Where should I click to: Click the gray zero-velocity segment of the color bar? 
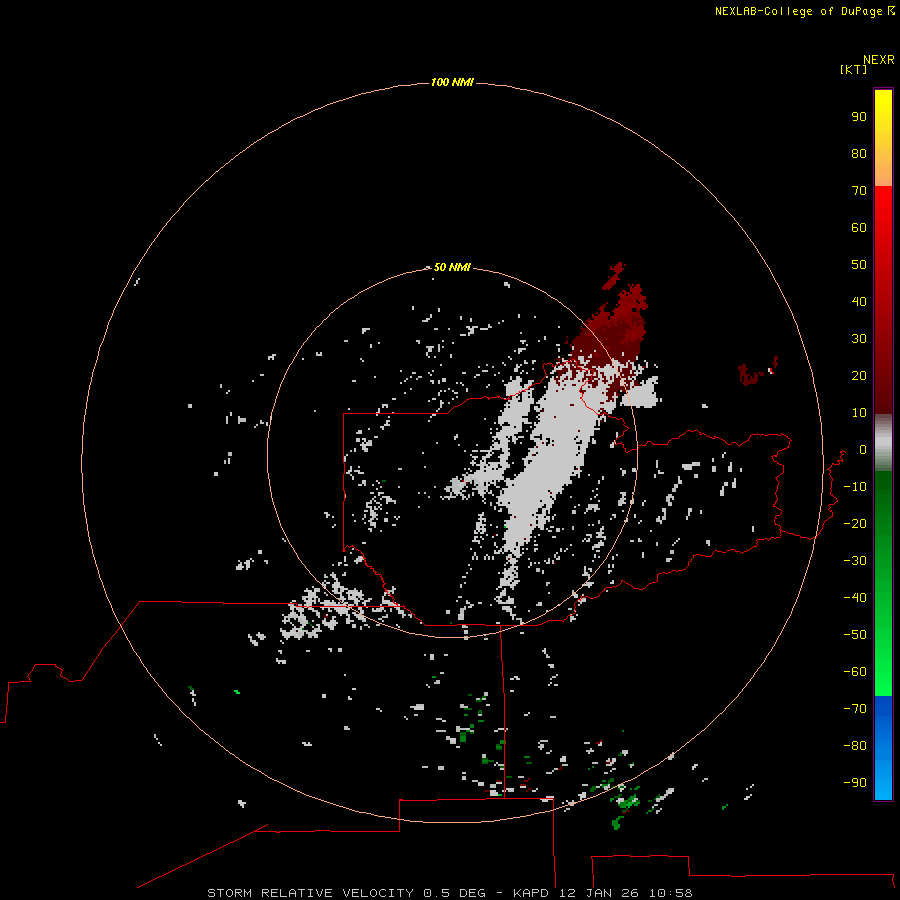click(x=883, y=443)
